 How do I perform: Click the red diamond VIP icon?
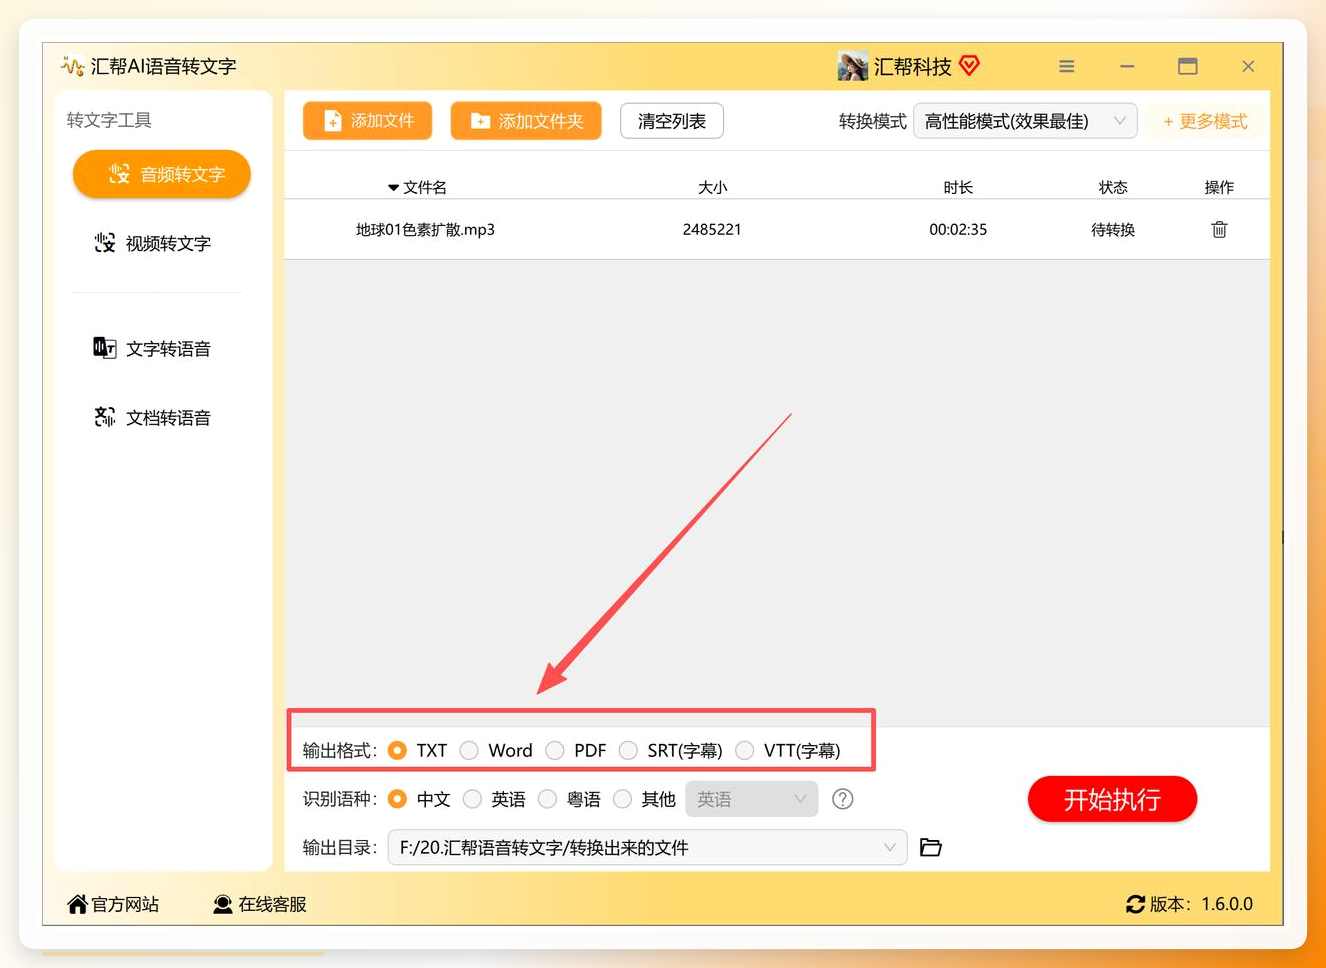click(969, 66)
